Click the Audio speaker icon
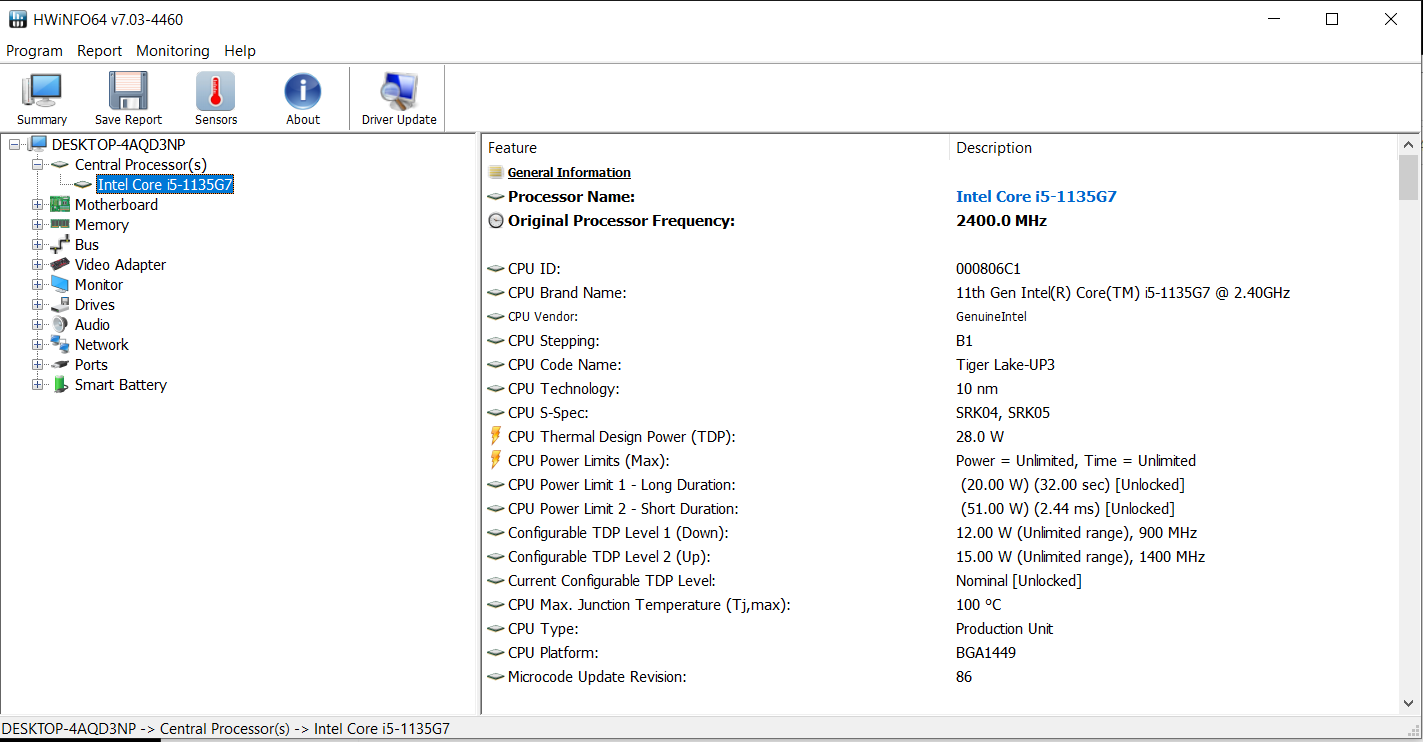This screenshot has width=1423, height=742. (x=60, y=325)
